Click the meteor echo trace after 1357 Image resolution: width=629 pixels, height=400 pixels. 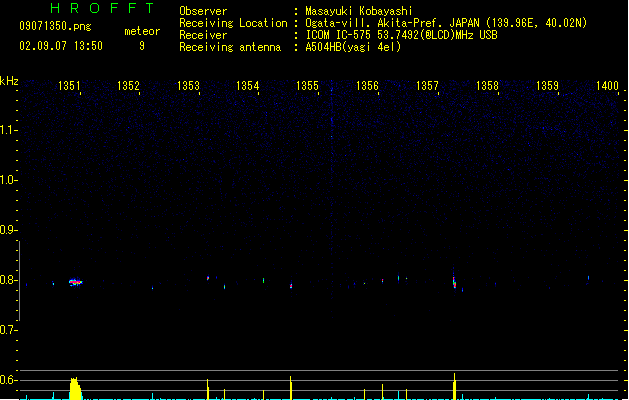[x=455, y=281]
